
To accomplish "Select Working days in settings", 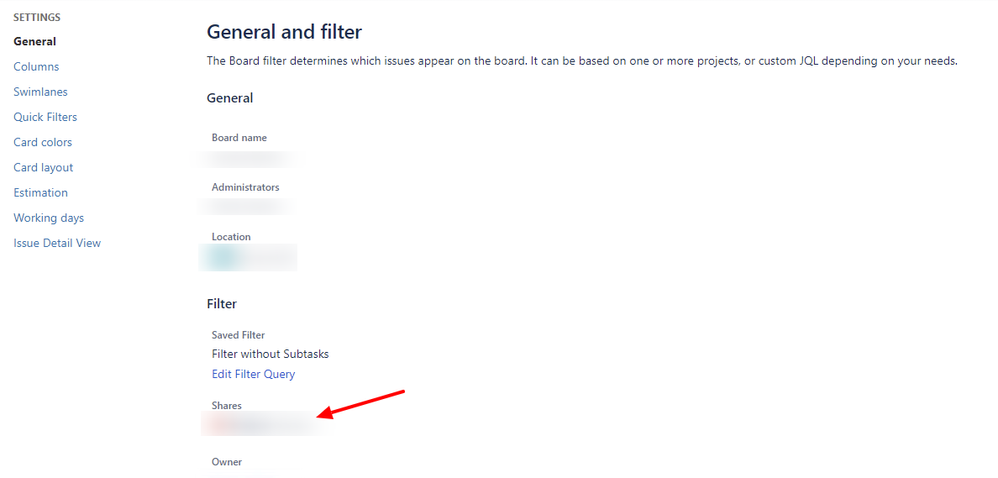I will pyautogui.click(x=49, y=218).
